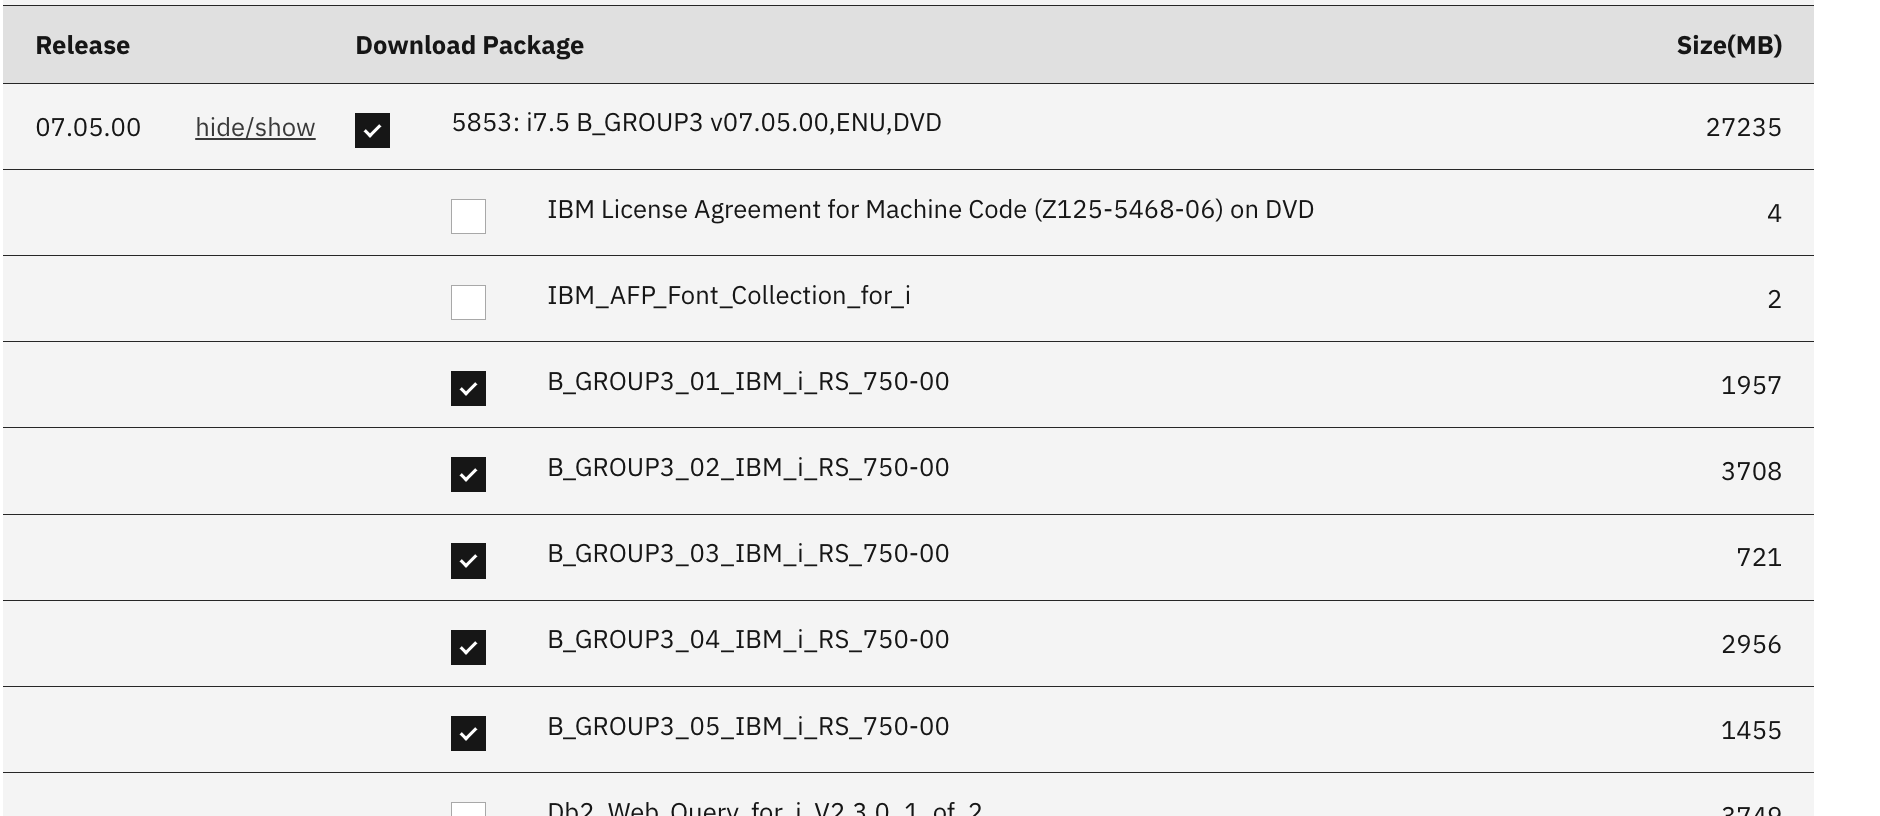Select the Db2 Web Query checkbox
The height and width of the screenshot is (816, 1880).
tap(467, 810)
